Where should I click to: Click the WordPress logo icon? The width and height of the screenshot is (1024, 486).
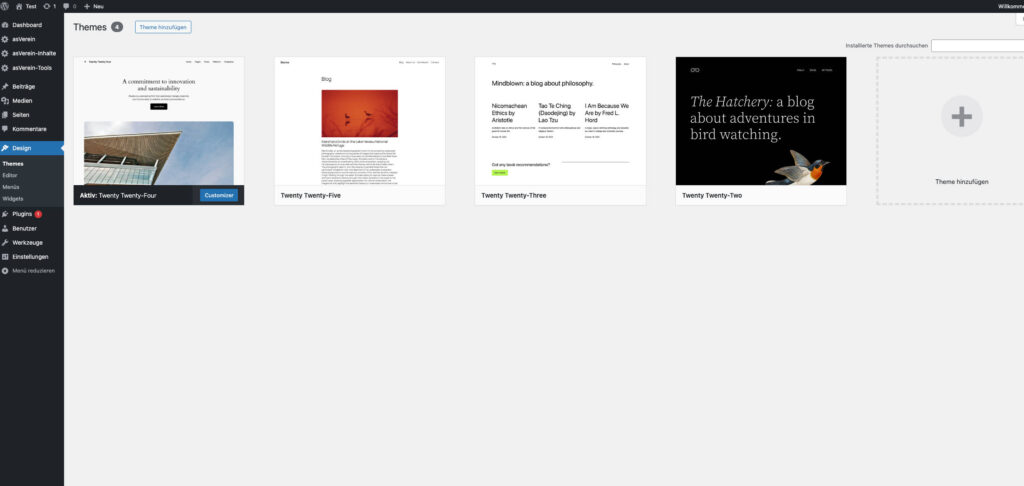pyautogui.click(x=5, y=6)
